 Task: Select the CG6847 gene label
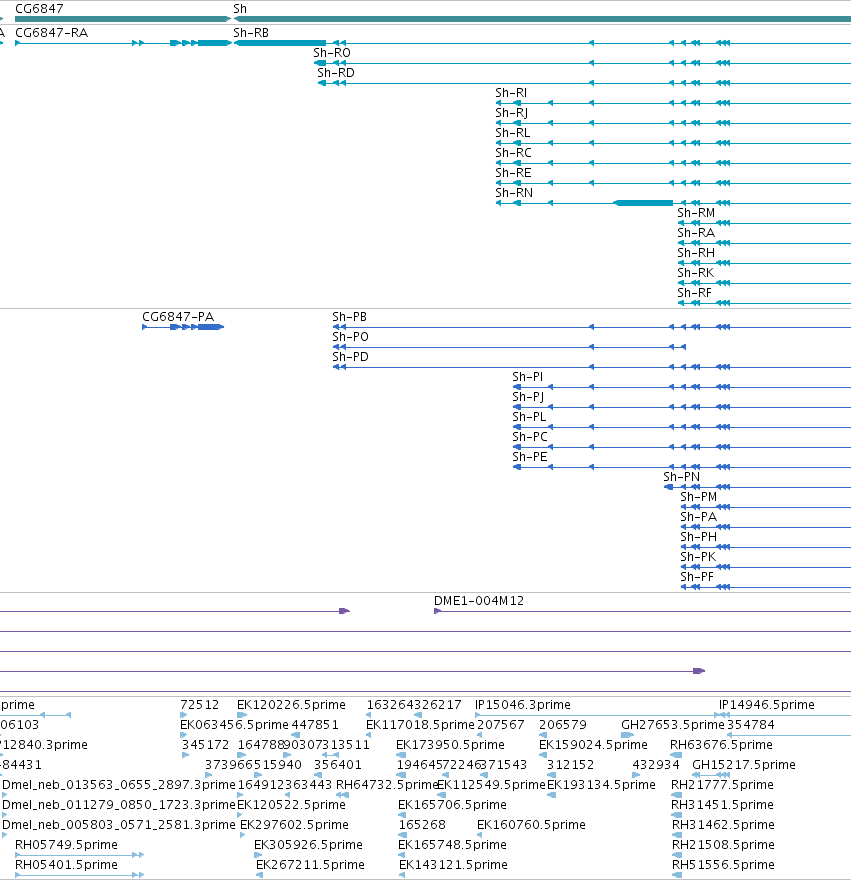[x=39, y=8]
